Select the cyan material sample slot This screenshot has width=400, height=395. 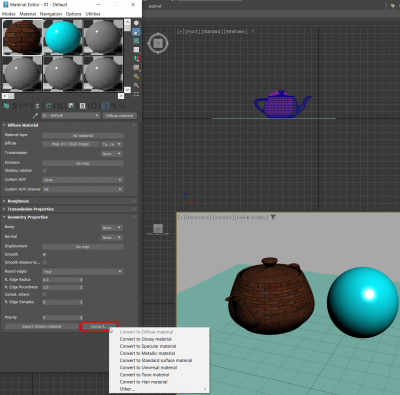click(x=63, y=37)
